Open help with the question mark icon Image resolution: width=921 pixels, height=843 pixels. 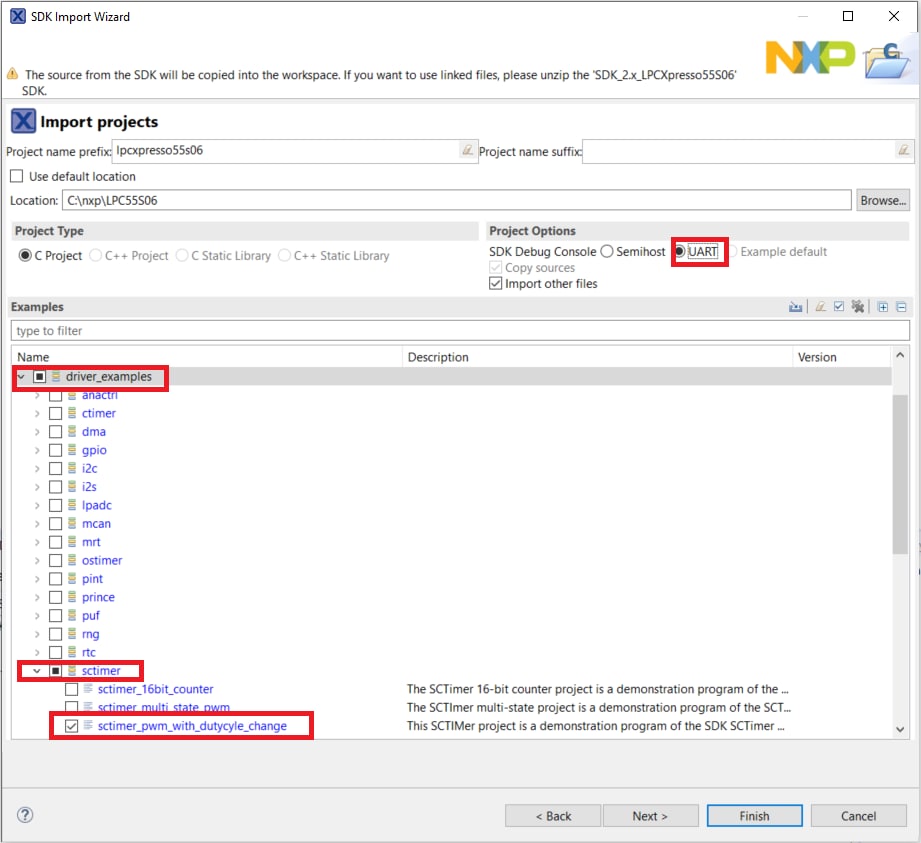point(25,815)
